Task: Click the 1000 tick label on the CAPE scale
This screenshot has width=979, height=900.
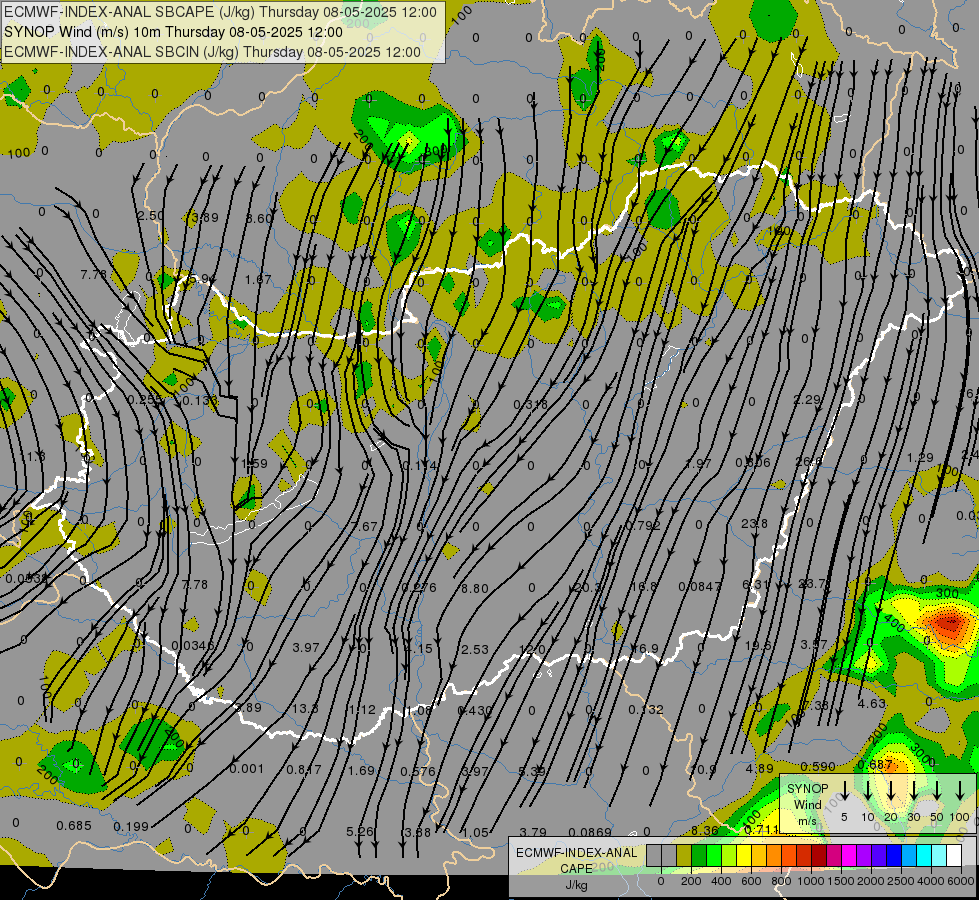Action: [x=811, y=881]
